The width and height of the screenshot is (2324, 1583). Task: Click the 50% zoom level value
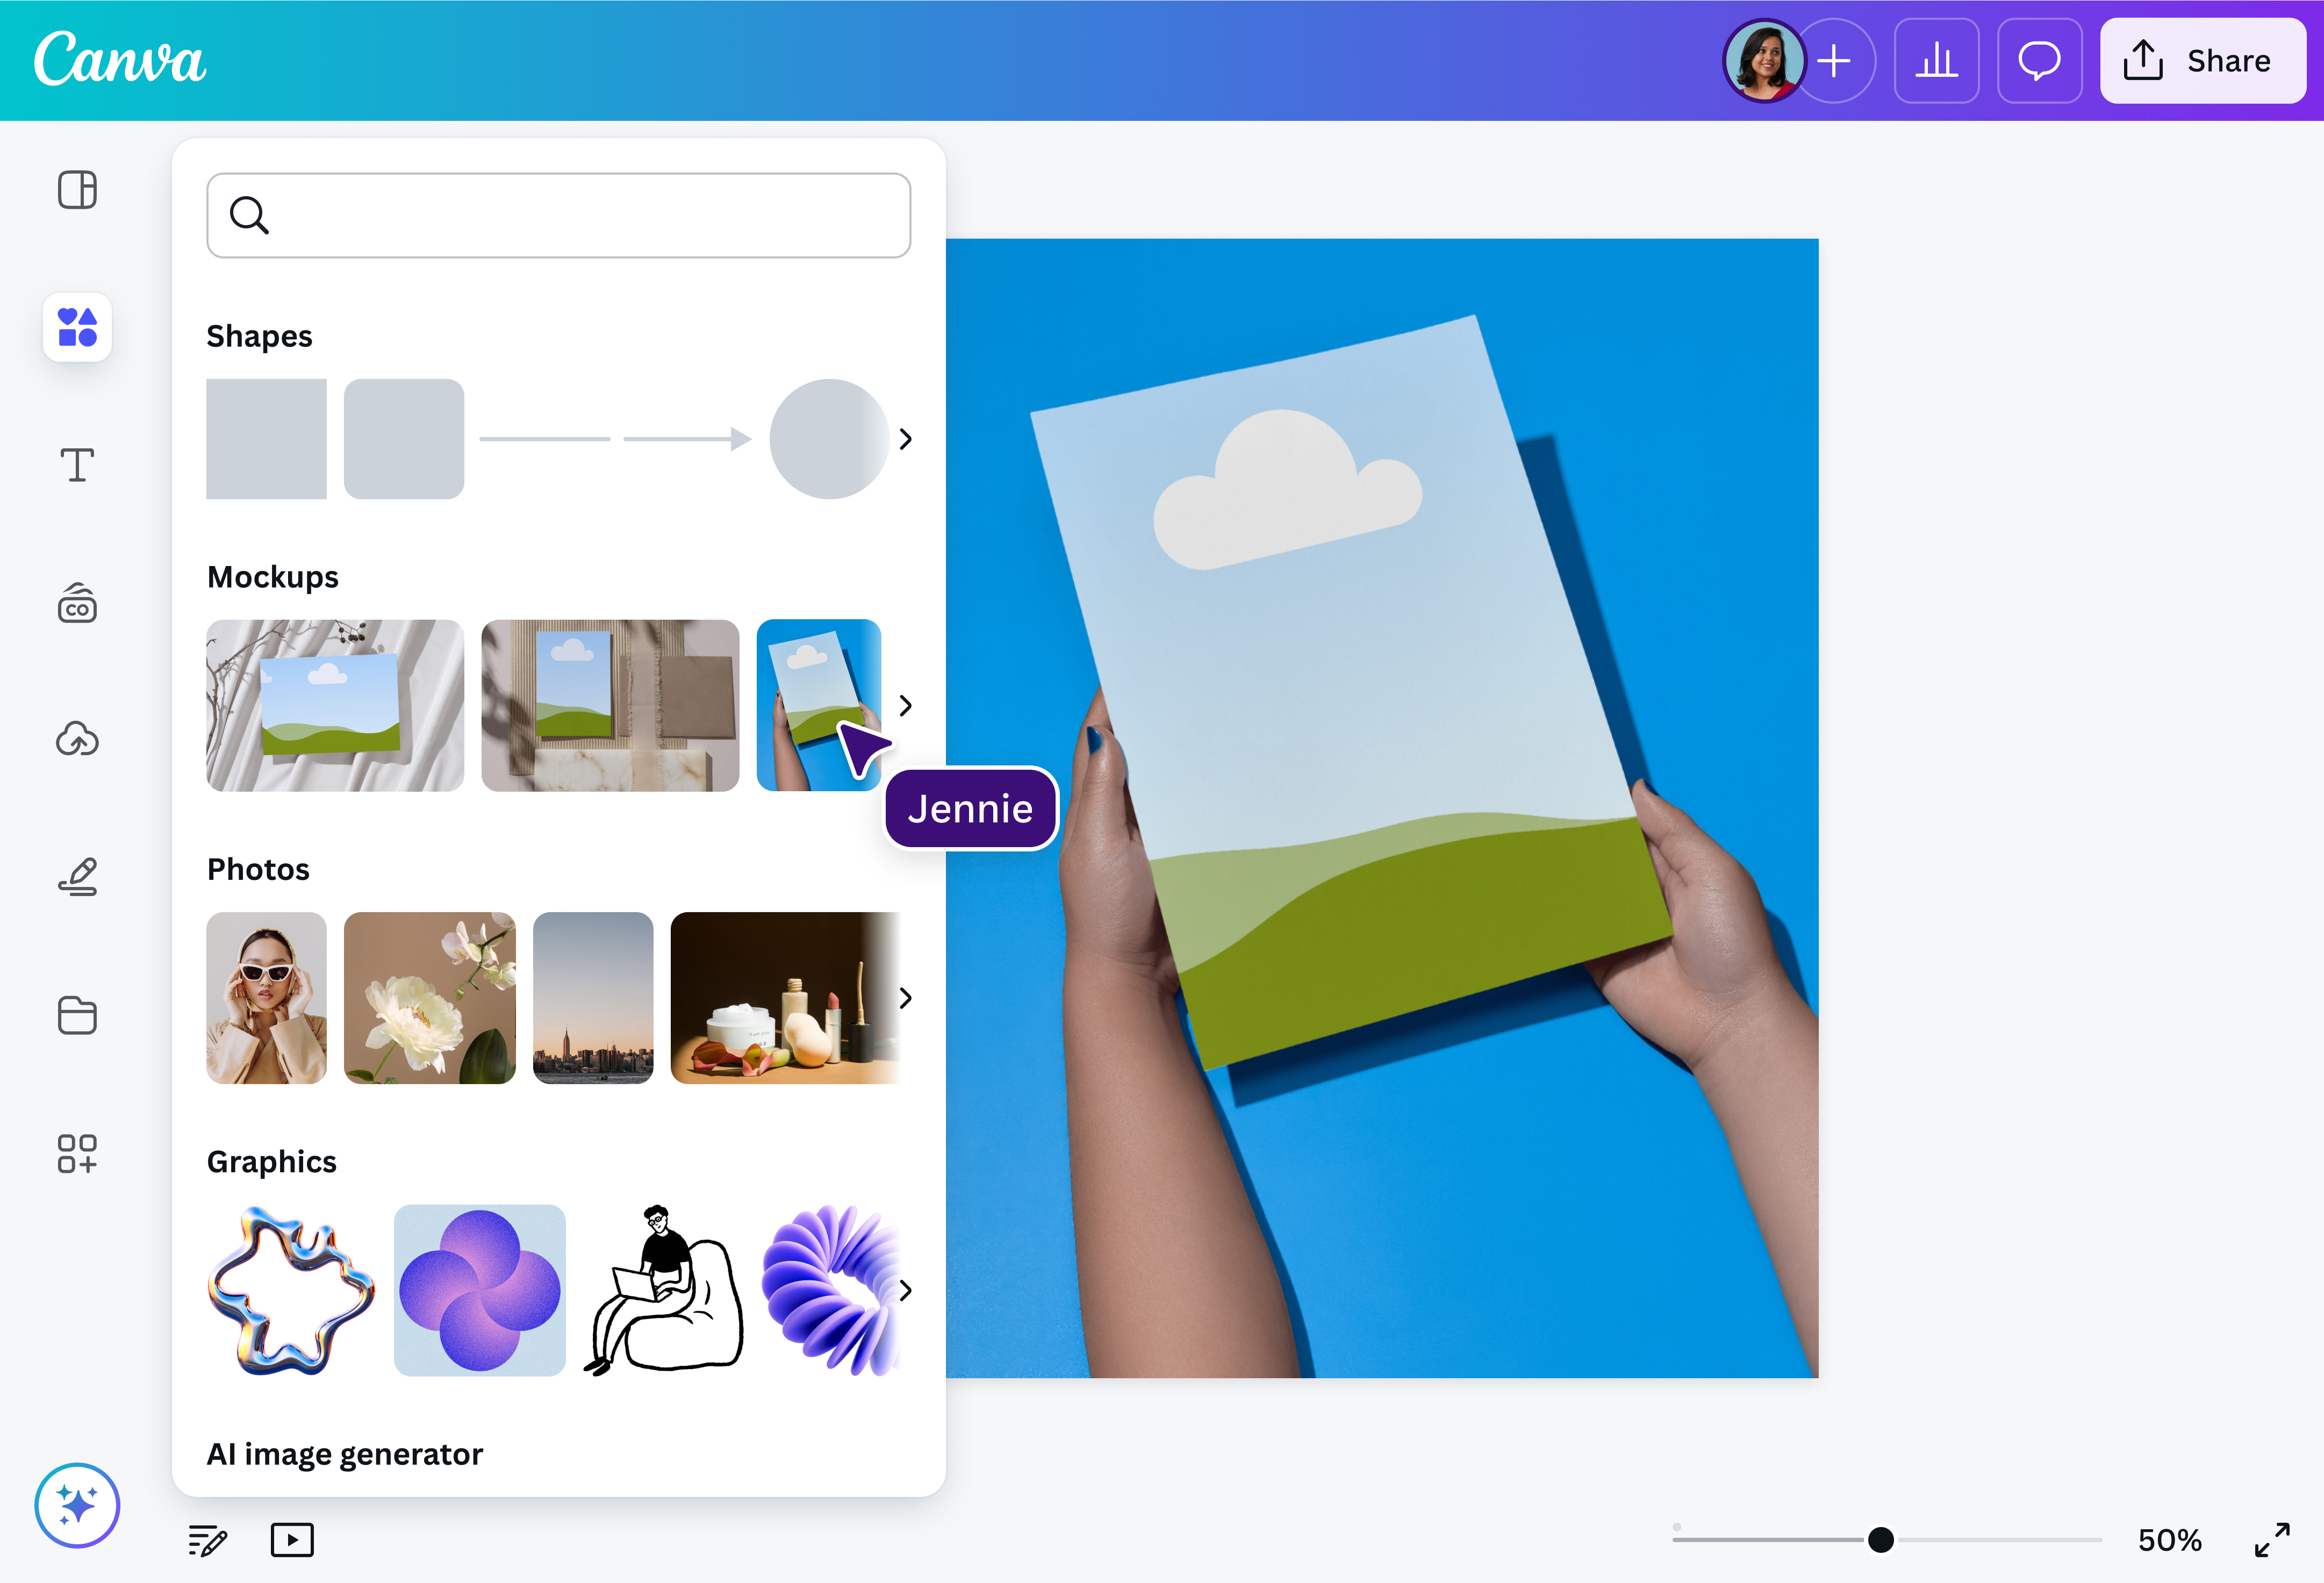[2170, 1540]
